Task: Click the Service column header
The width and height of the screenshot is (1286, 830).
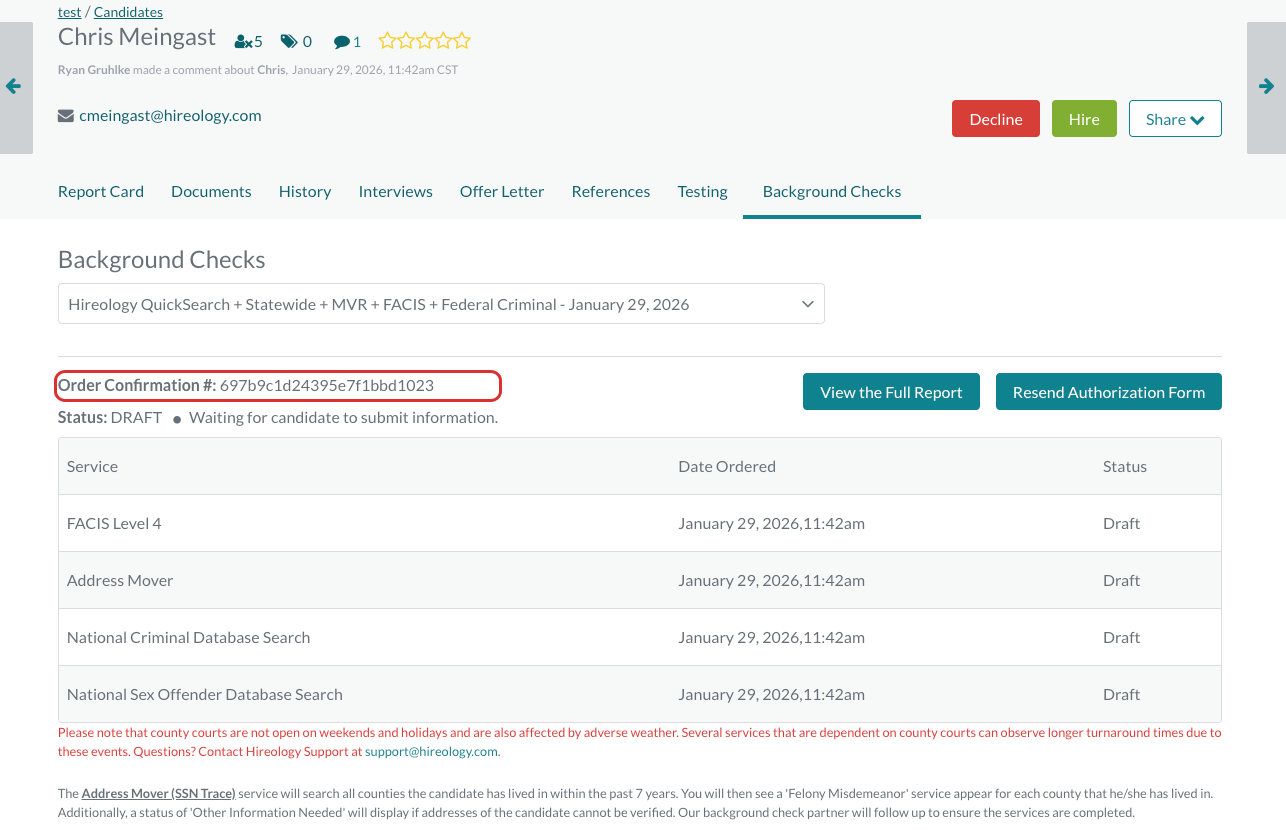Action: pos(92,466)
